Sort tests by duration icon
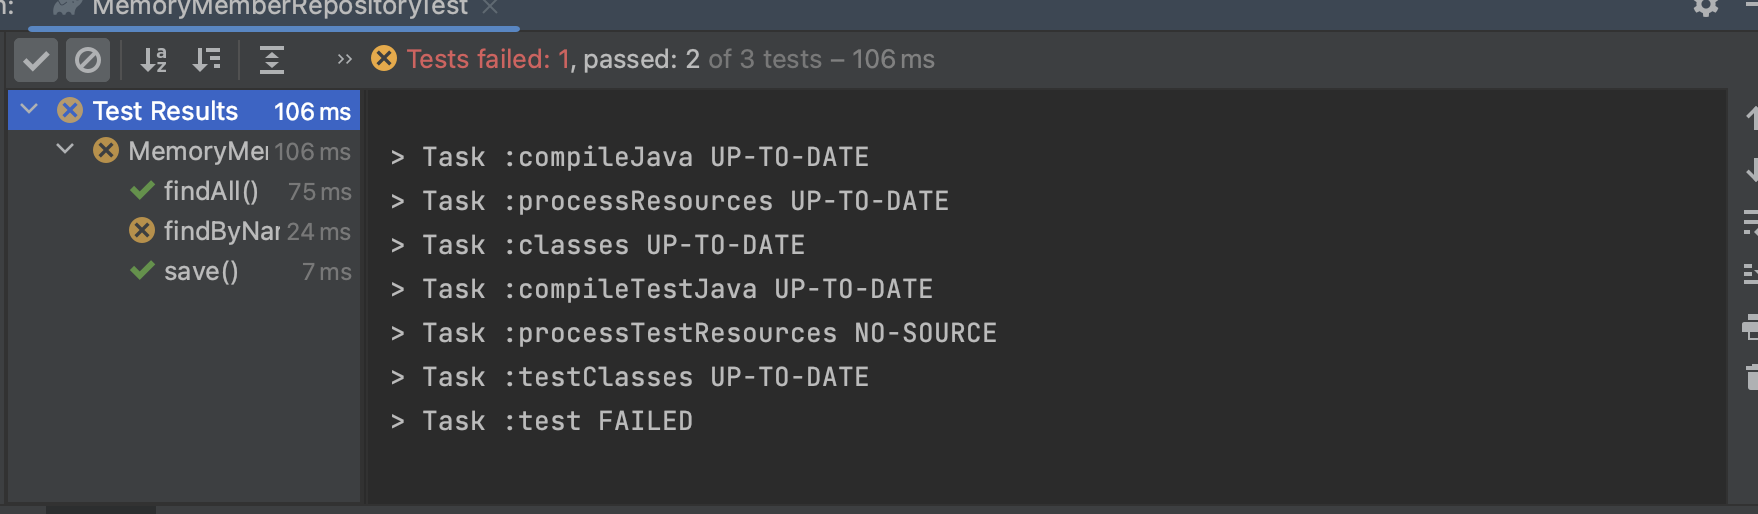The width and height of the screenshot is (1758, 514). (207, 61)
